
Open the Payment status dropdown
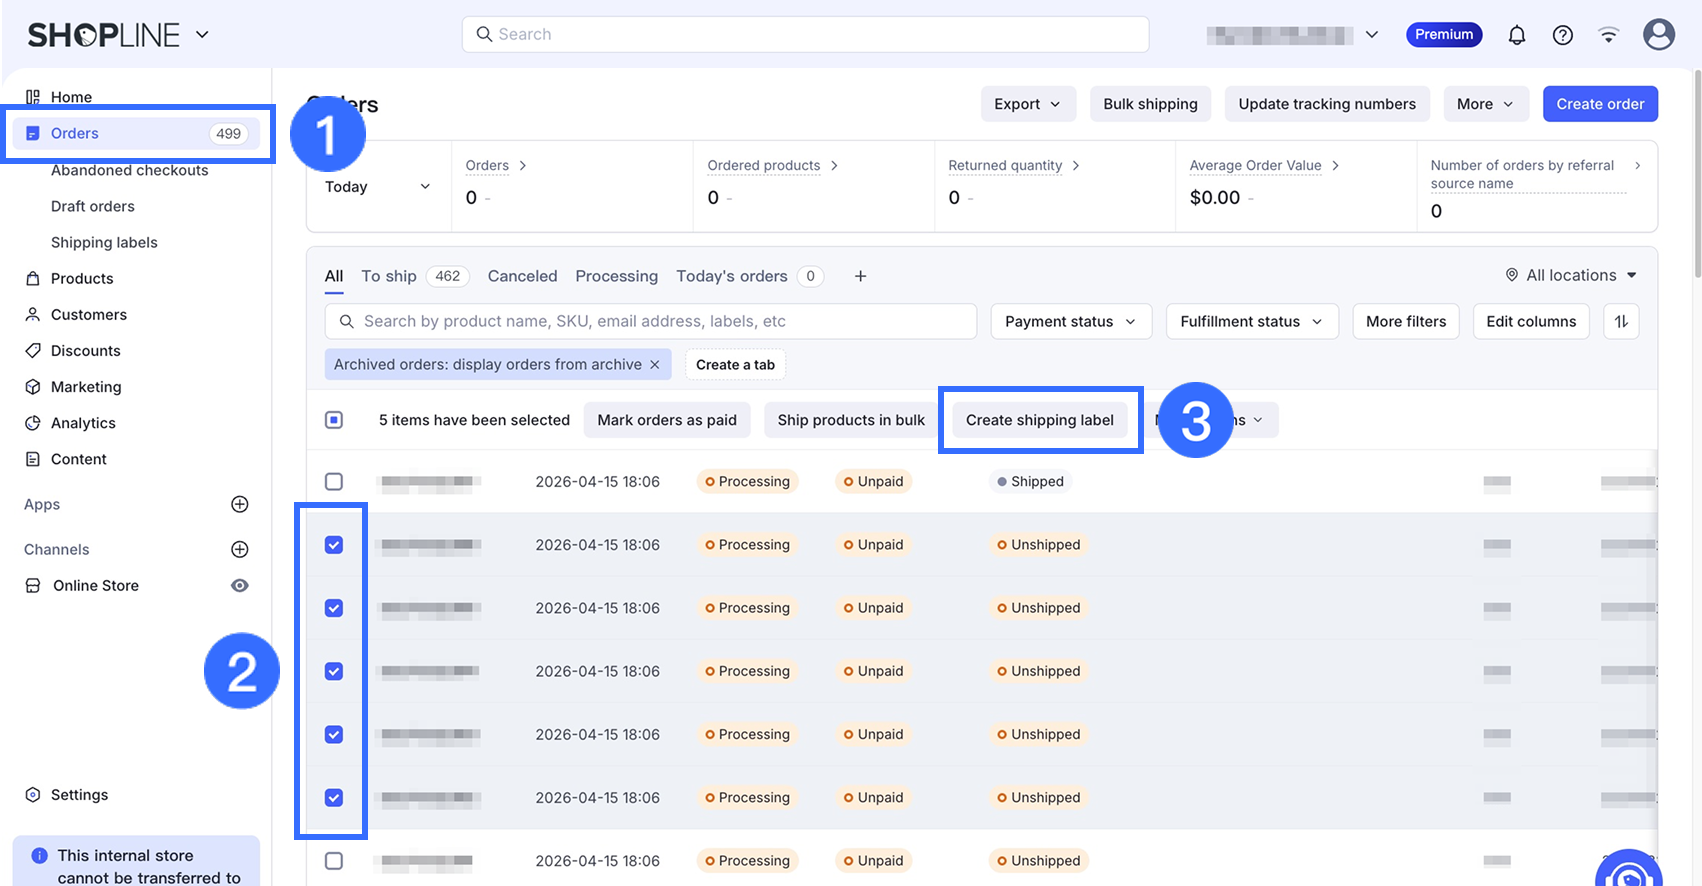click(1070, 321)
